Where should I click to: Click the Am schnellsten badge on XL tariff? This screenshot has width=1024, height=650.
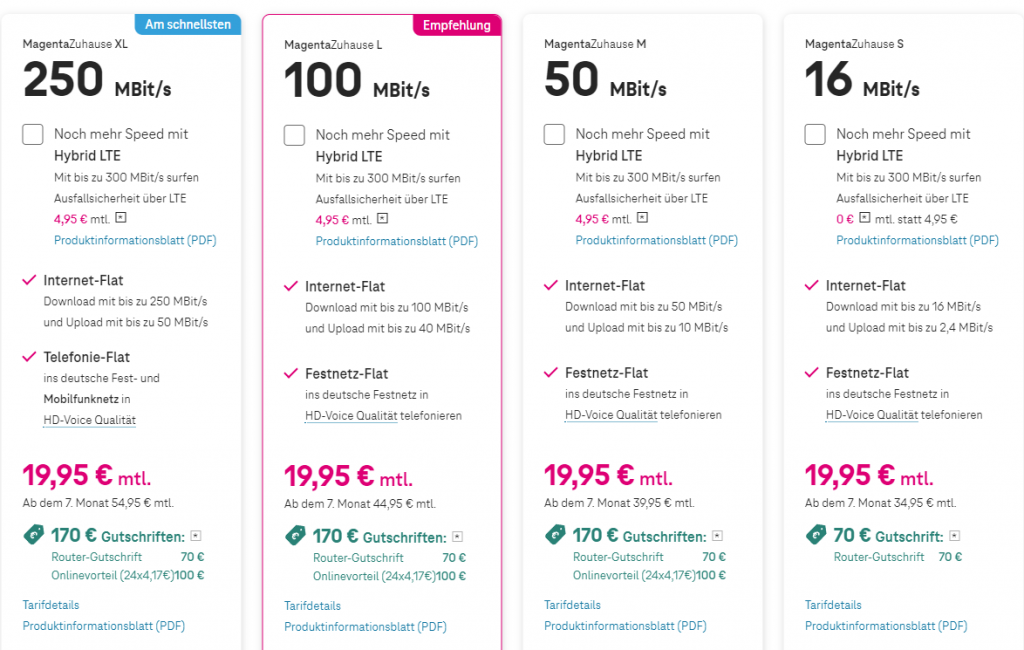(x=189, y=24)
